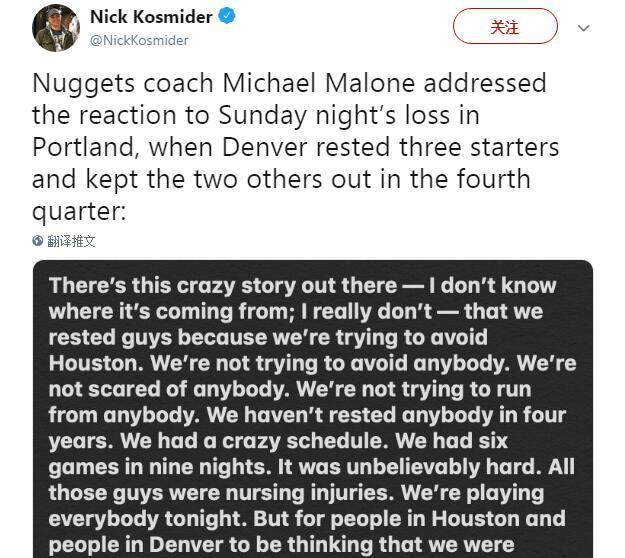Expand the tweet options chevron
This screenshot has height=558, width=625.
tap(584, 28)
